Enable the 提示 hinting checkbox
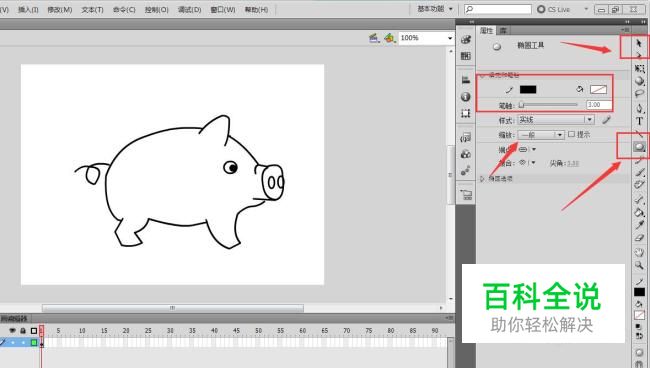Image resolution: width=650 pixels, height=368 pixels. pos(572,134)
